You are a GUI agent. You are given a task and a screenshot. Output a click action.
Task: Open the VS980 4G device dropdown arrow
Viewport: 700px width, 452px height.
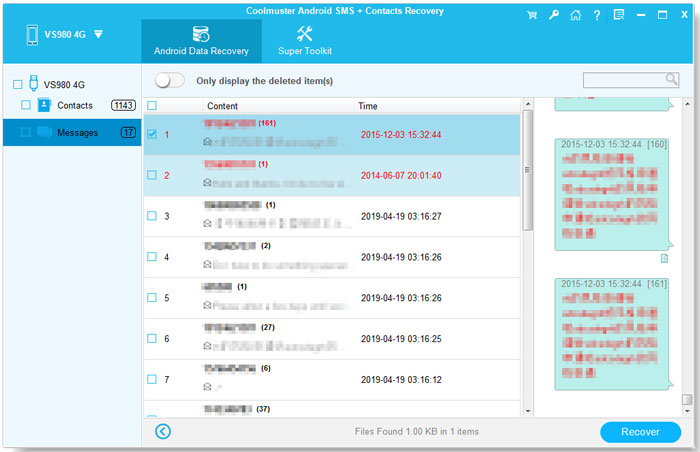pyautogui.click(x=99, y=34)
